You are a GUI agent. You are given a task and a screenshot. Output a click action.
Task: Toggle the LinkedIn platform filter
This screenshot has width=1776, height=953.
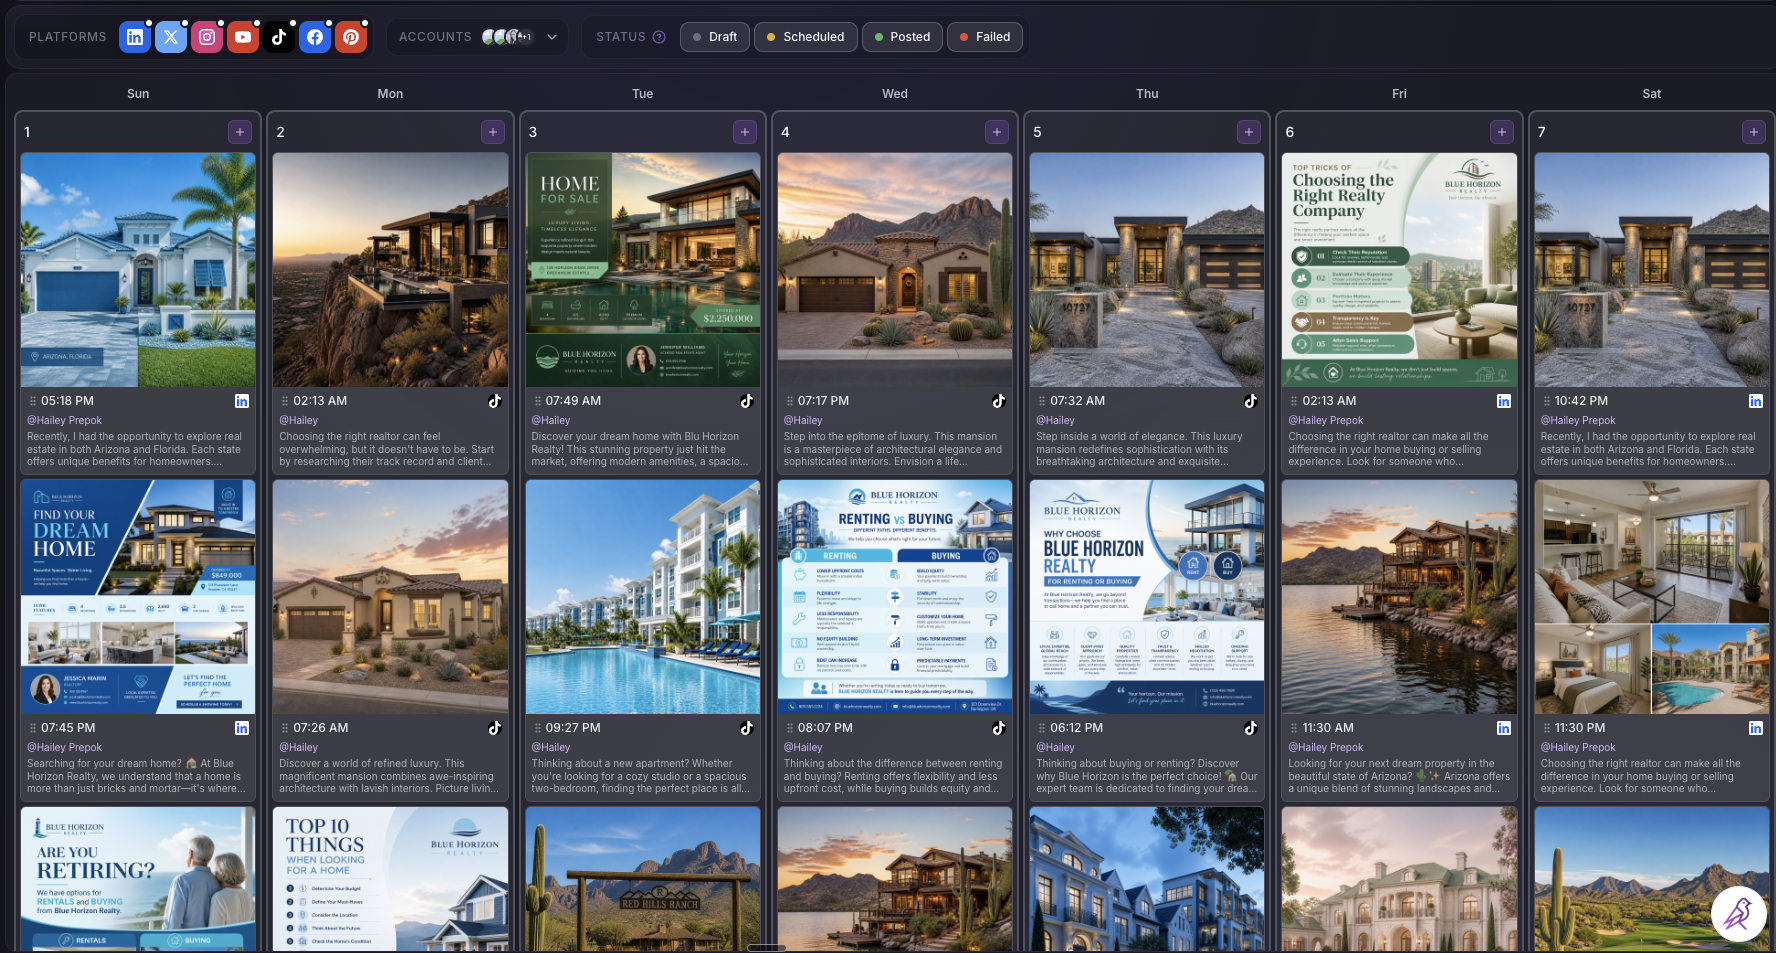coord(135,37)
